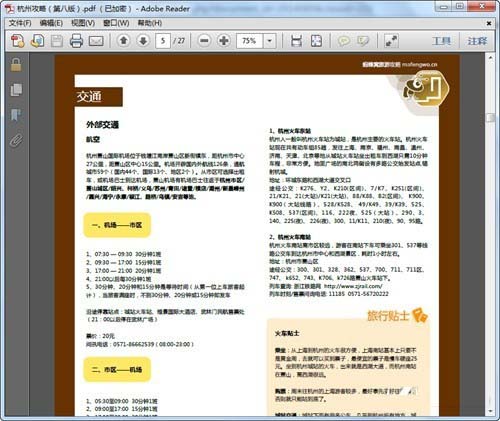Open the 视图(V) menu
Screen dimensions: 500x421
pos(83,23)
